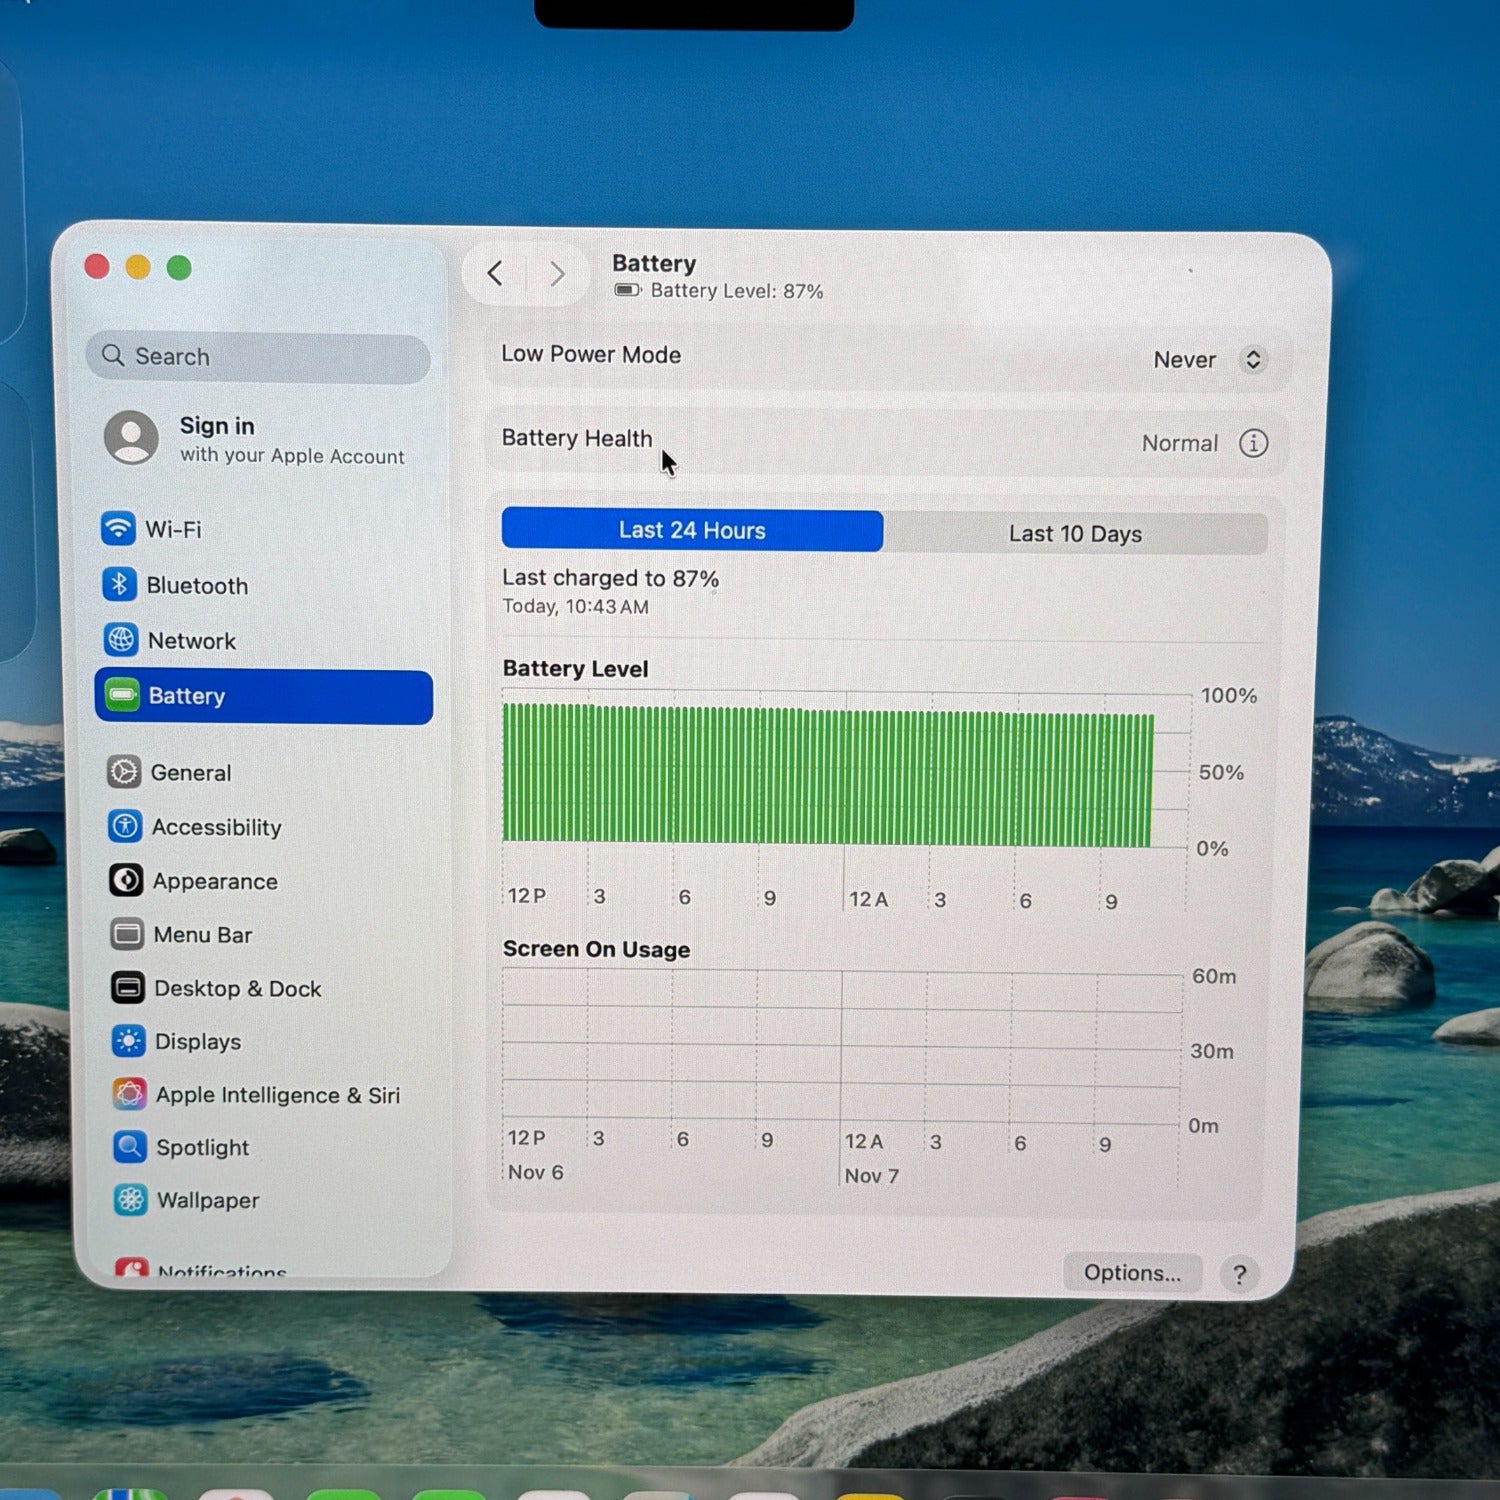
Task: Open Wallpaper settings
Action: pos(207,1200)
